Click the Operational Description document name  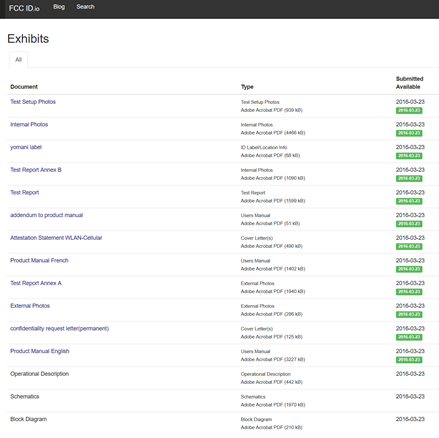coord(40,374)
